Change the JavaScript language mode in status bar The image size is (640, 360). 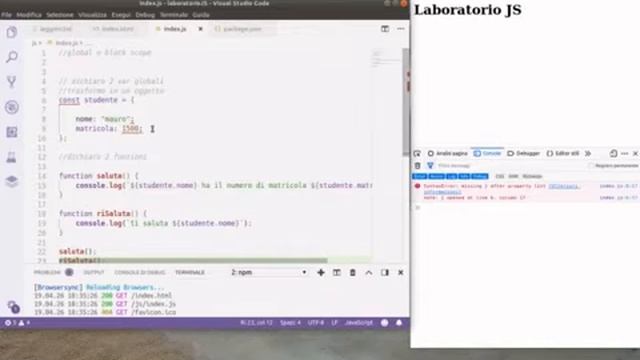click(x=359, y=322)
